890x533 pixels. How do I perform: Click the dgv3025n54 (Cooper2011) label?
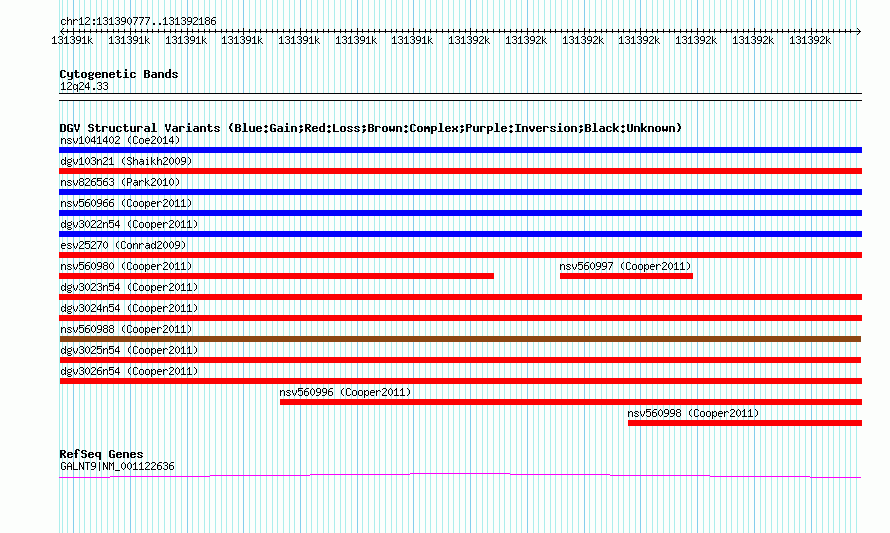[129, 350]
